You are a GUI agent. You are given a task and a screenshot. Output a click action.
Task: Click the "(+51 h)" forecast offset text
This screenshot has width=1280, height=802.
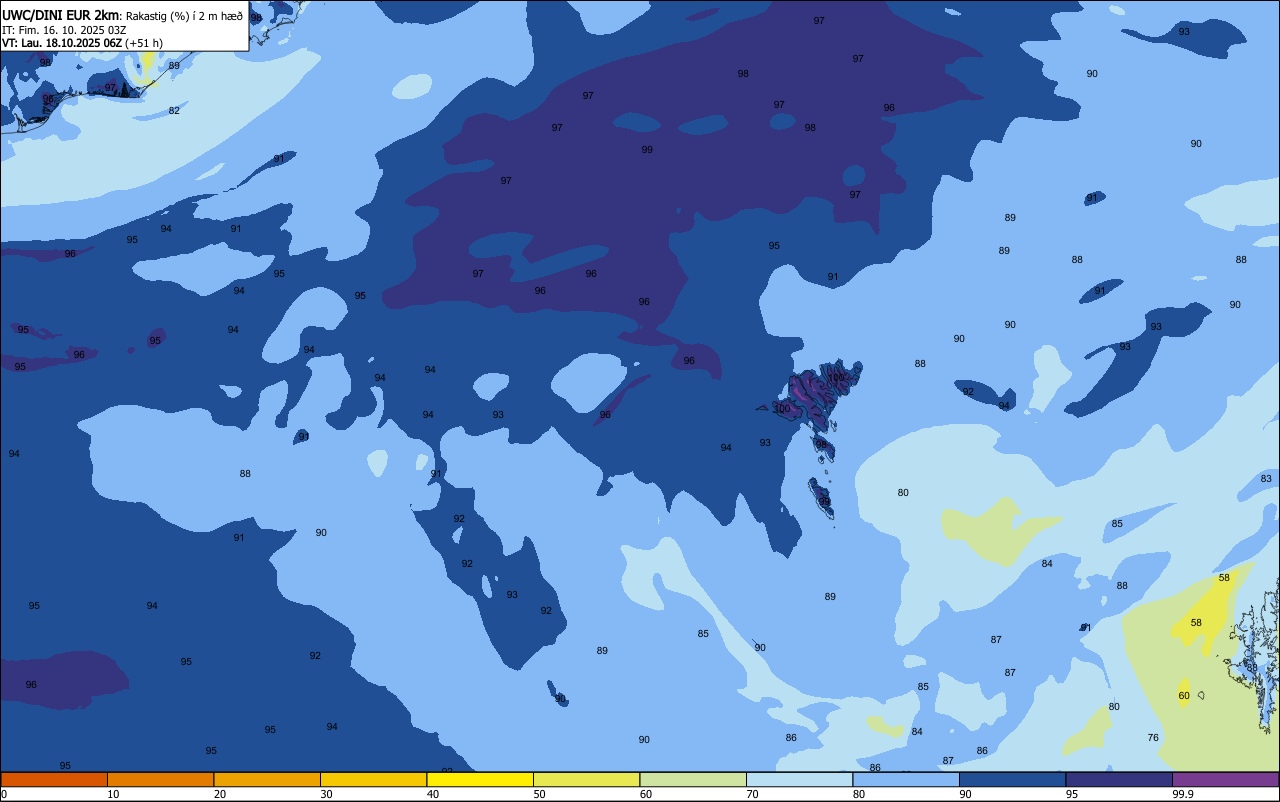(x=144, y=43)
